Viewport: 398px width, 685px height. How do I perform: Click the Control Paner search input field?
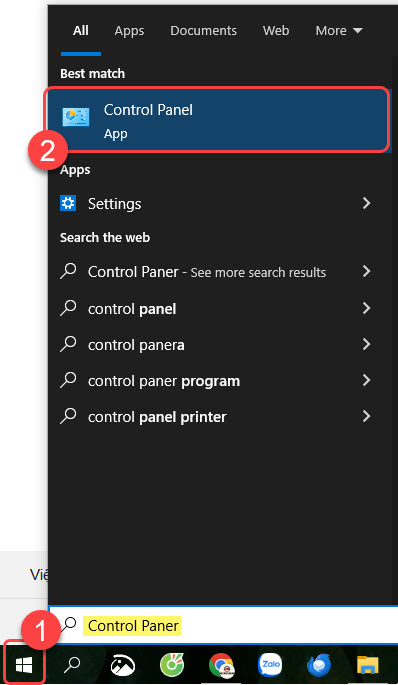pyautogui.click(x=225, y=625)
